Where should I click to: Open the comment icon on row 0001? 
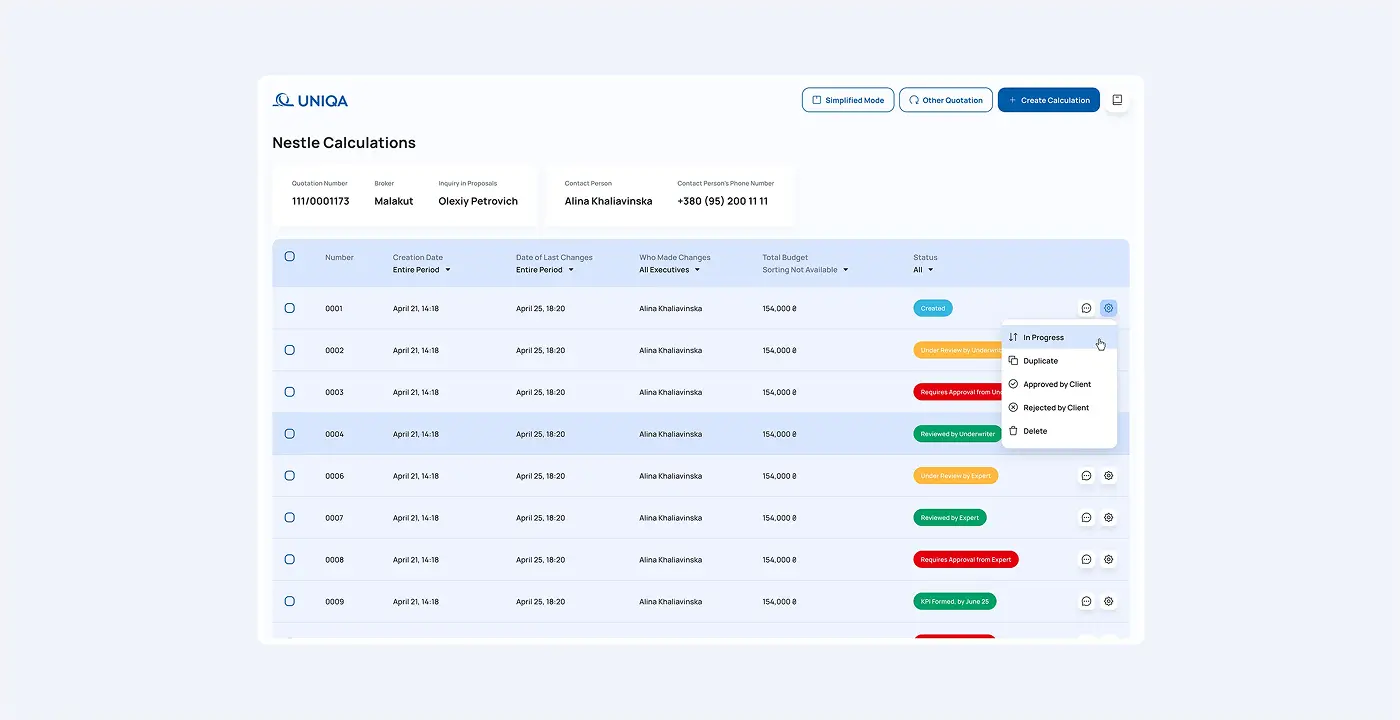[1086, 308]
